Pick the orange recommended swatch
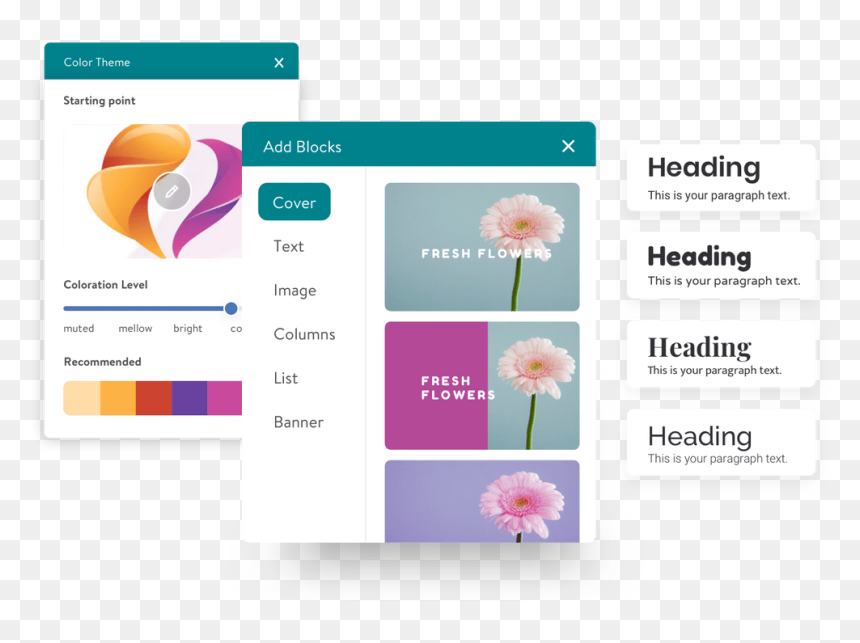This screenshot has height=643, width=860. [118, 398]
